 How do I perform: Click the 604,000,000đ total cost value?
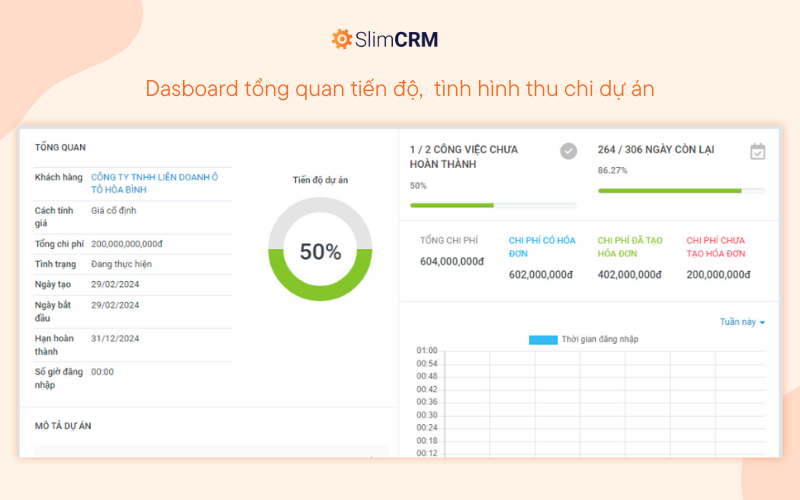452,261
